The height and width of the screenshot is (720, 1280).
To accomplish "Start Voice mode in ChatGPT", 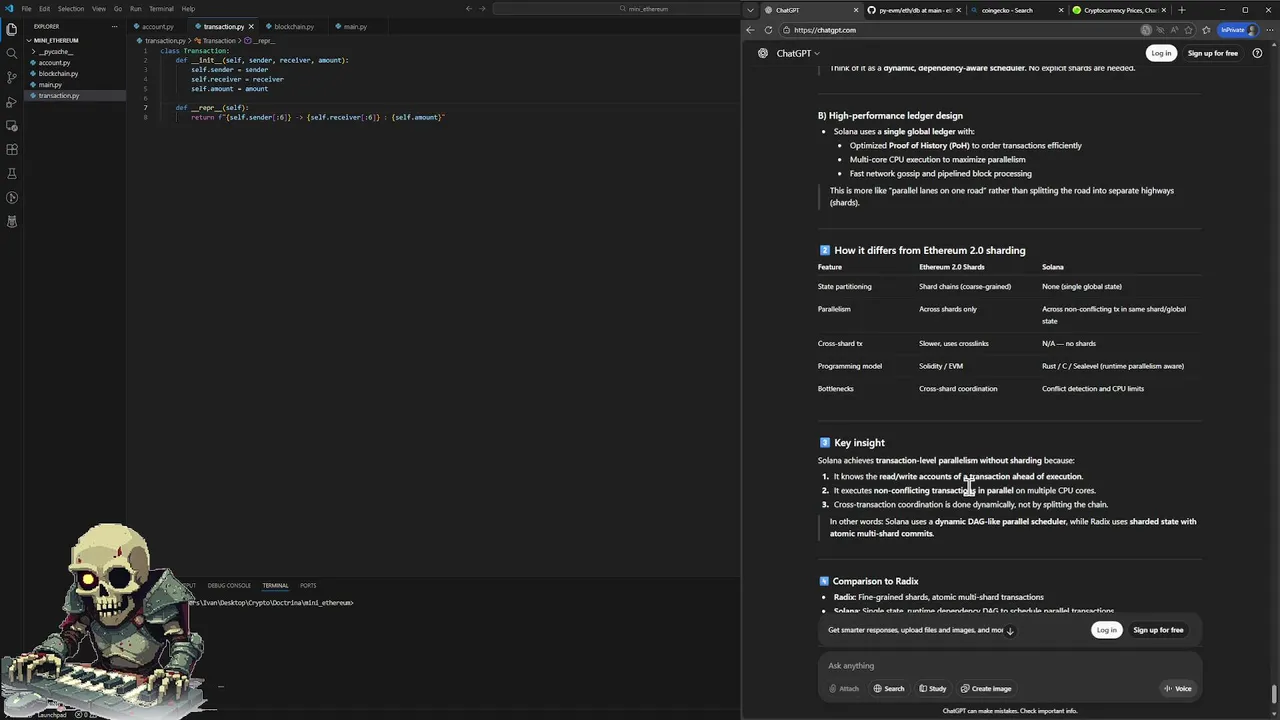I will point(1177,688).
